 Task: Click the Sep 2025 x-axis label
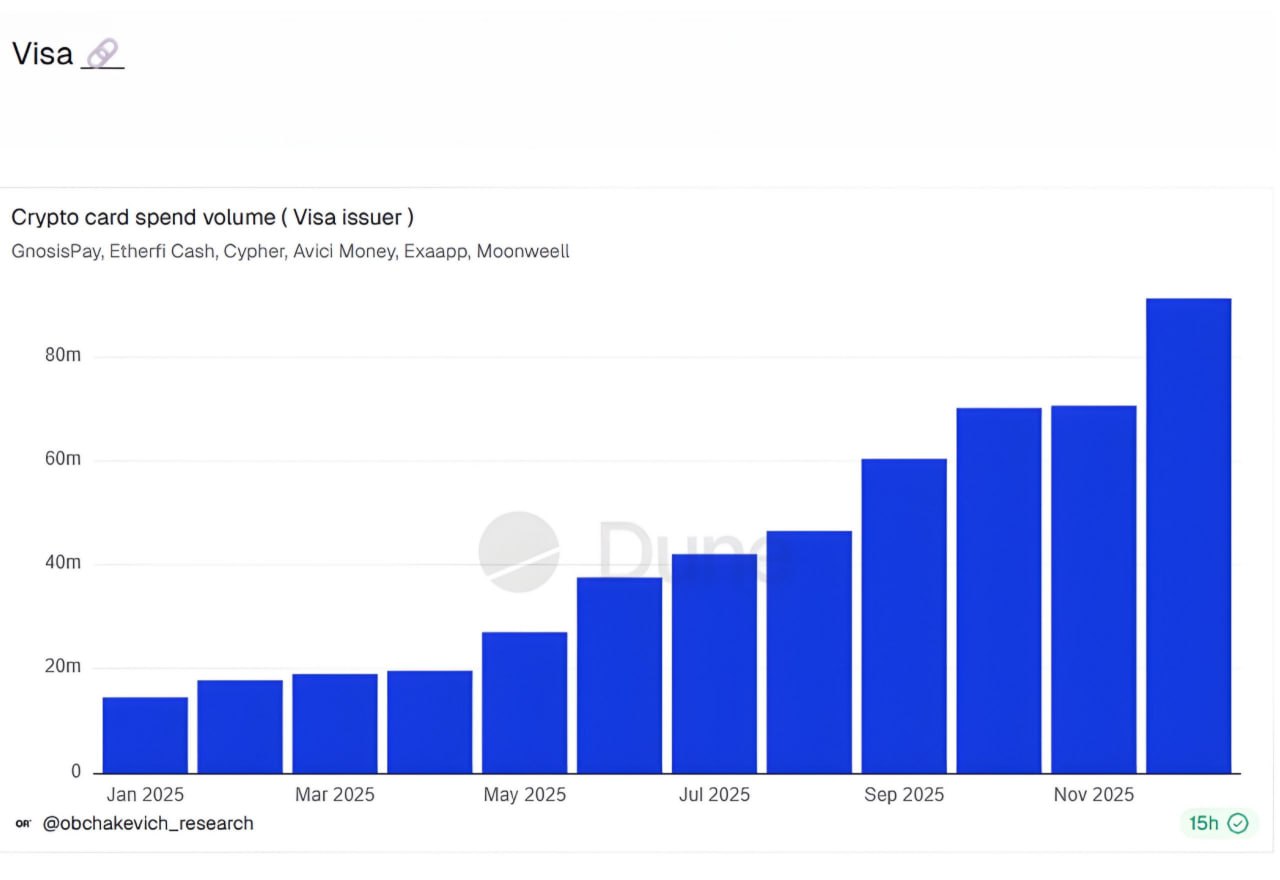904,795
